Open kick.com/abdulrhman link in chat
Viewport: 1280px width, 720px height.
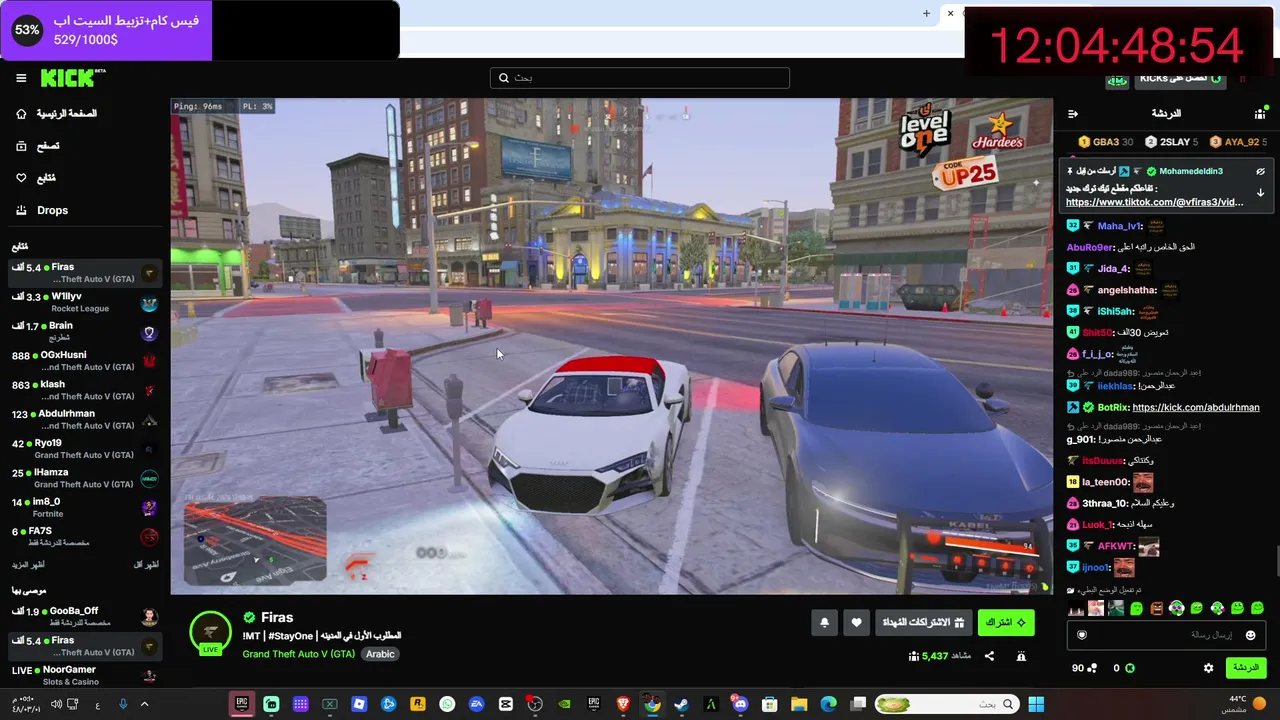pos(1196,408)
